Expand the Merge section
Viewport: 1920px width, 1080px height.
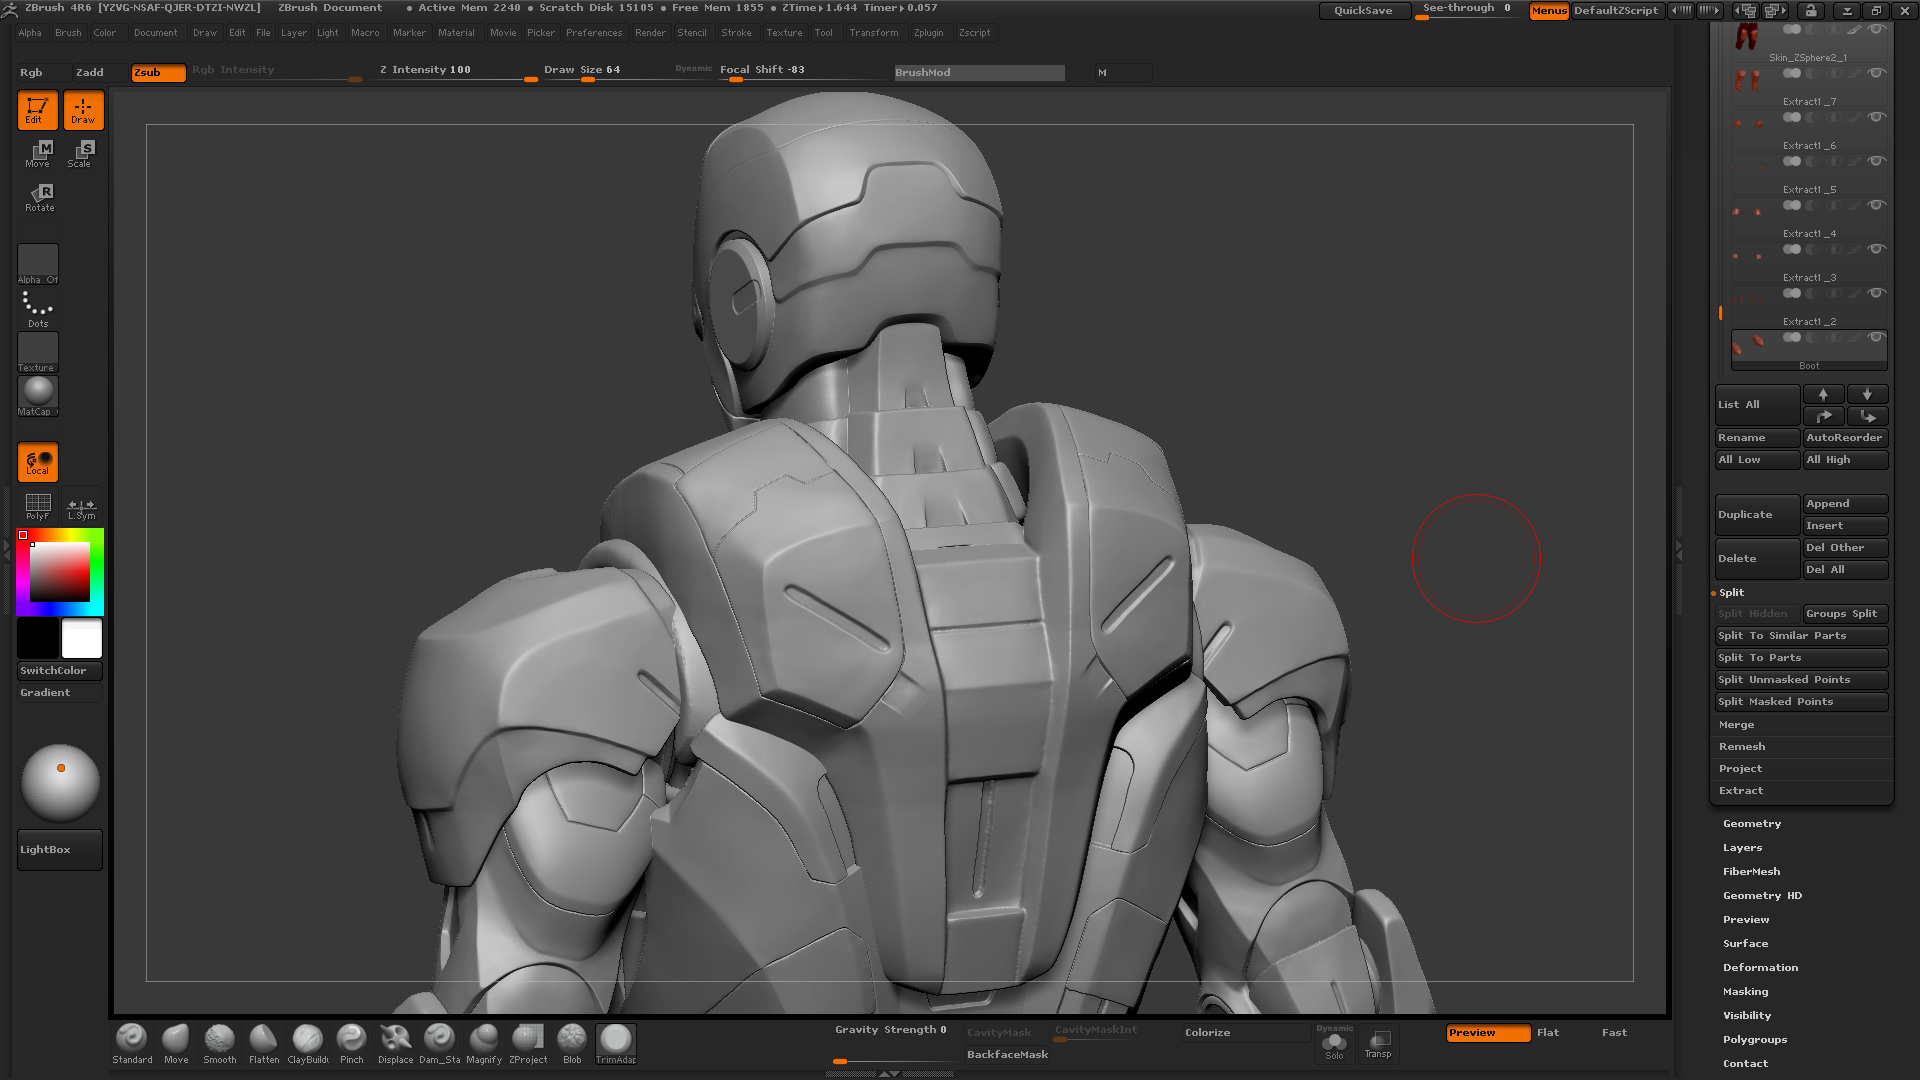coord(1736,725)
